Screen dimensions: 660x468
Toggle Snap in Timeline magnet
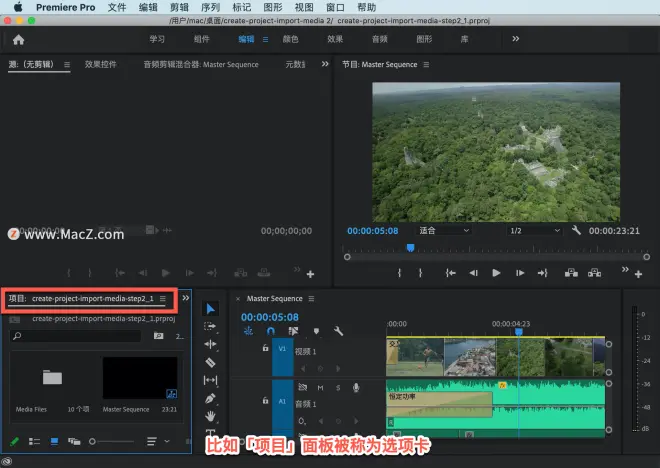point(271,331)
